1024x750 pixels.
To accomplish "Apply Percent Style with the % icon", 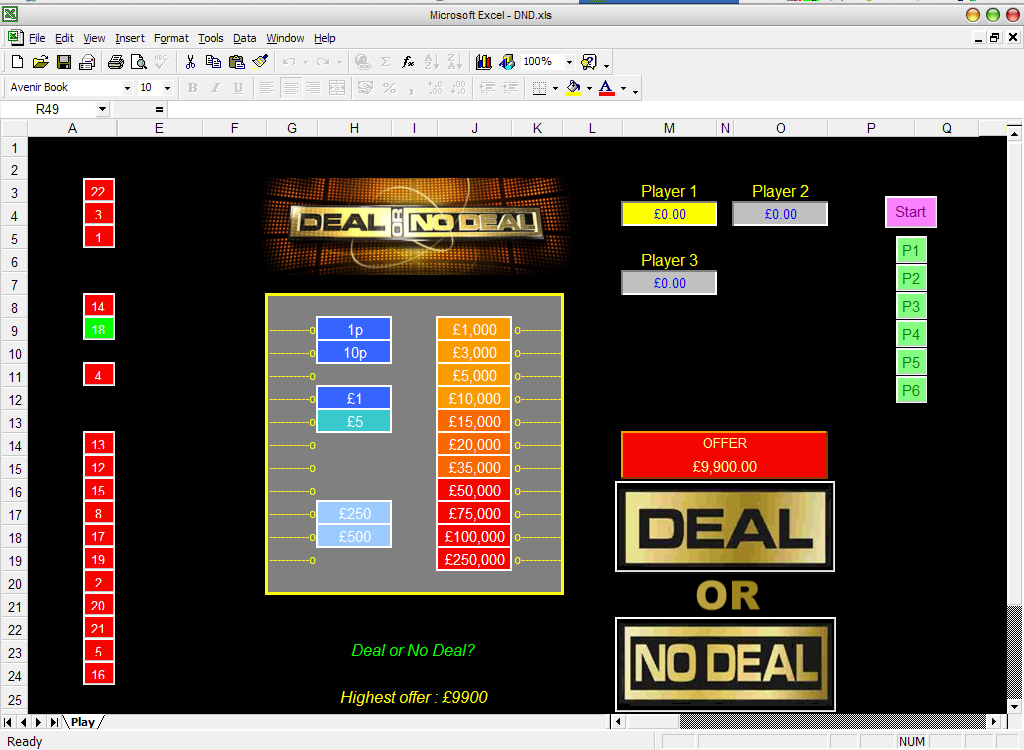I will click(389, 88).
